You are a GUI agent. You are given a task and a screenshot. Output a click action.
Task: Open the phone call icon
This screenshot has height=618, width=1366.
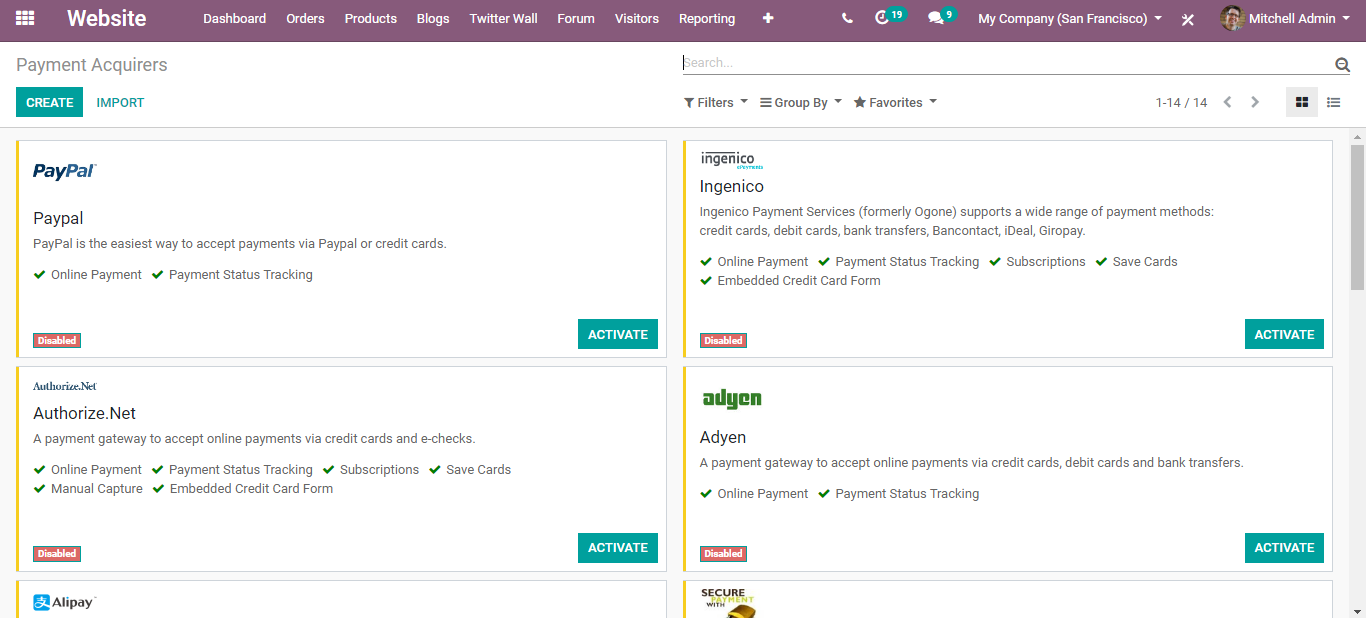pos(847,18)
